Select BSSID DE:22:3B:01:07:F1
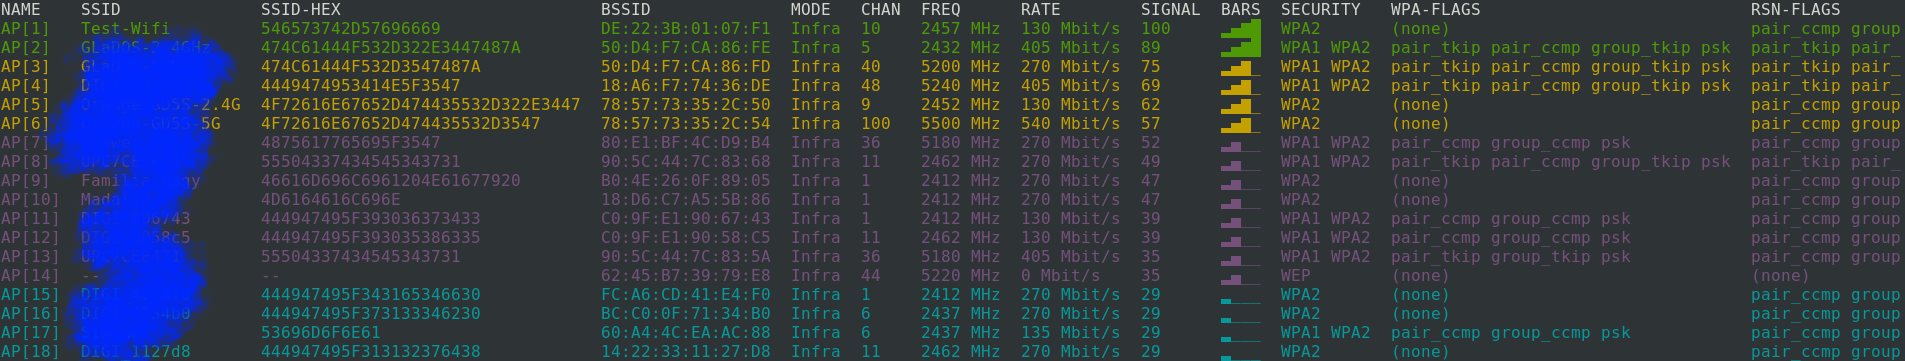1905x361 pixels. pos(686,28)
